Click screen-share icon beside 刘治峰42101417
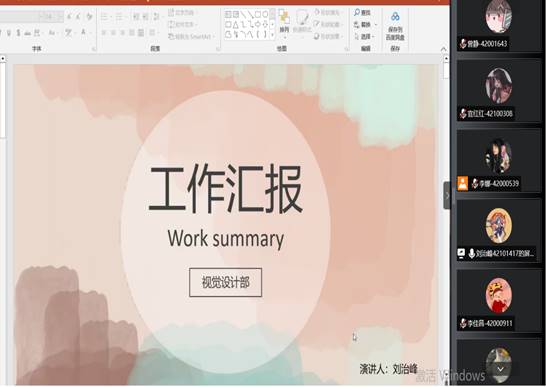 pos(461,253)
